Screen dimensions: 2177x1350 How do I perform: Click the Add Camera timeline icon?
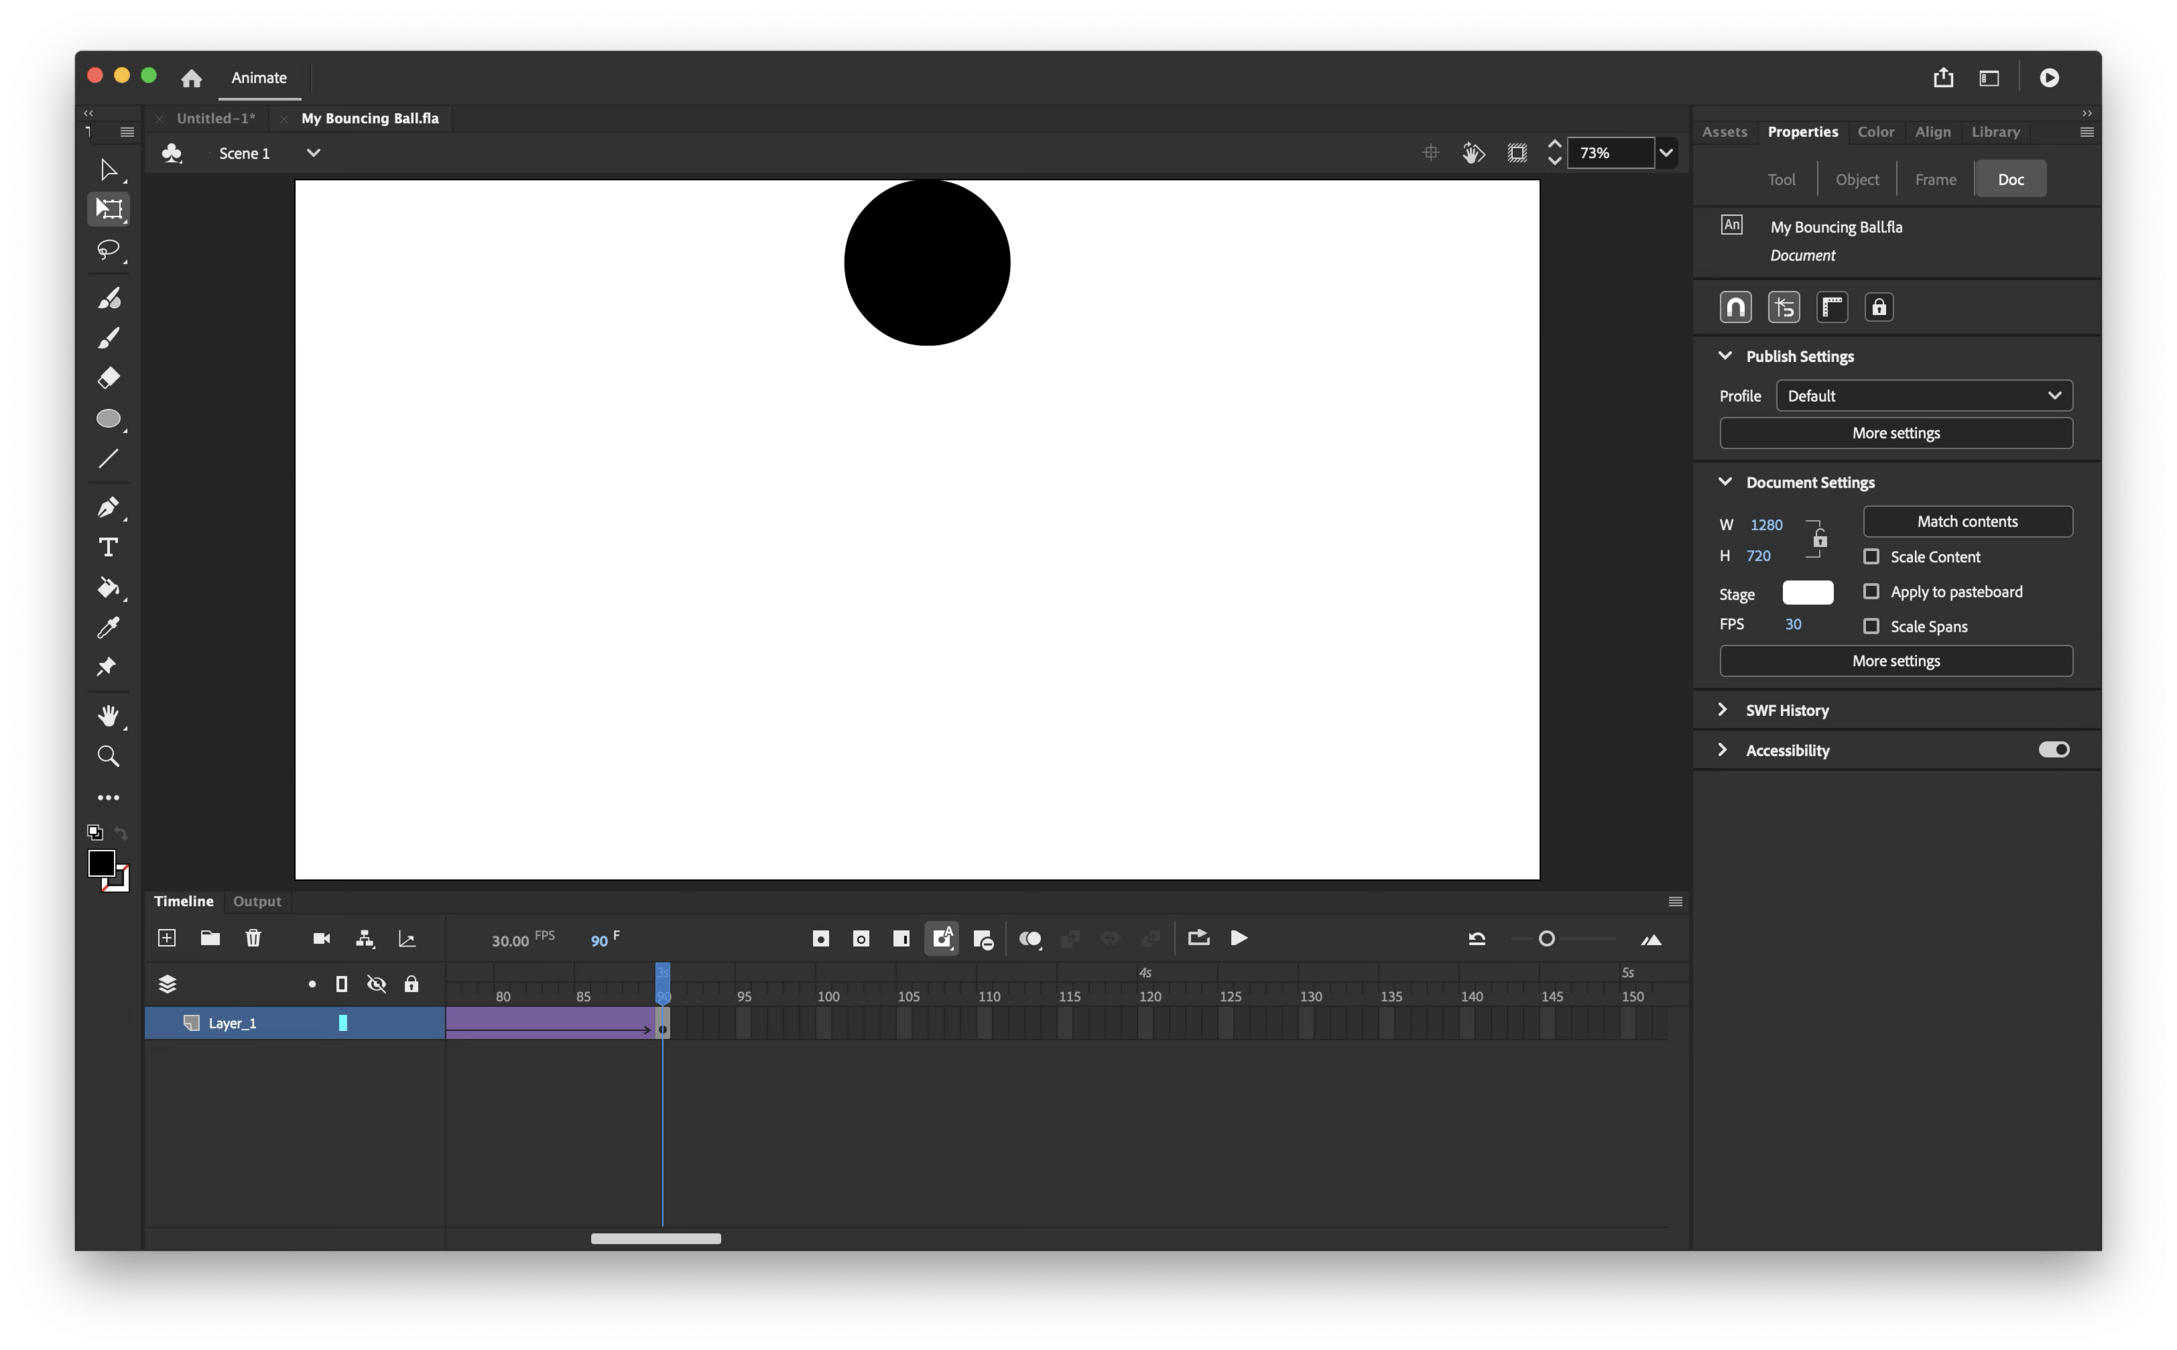[321, 938]
